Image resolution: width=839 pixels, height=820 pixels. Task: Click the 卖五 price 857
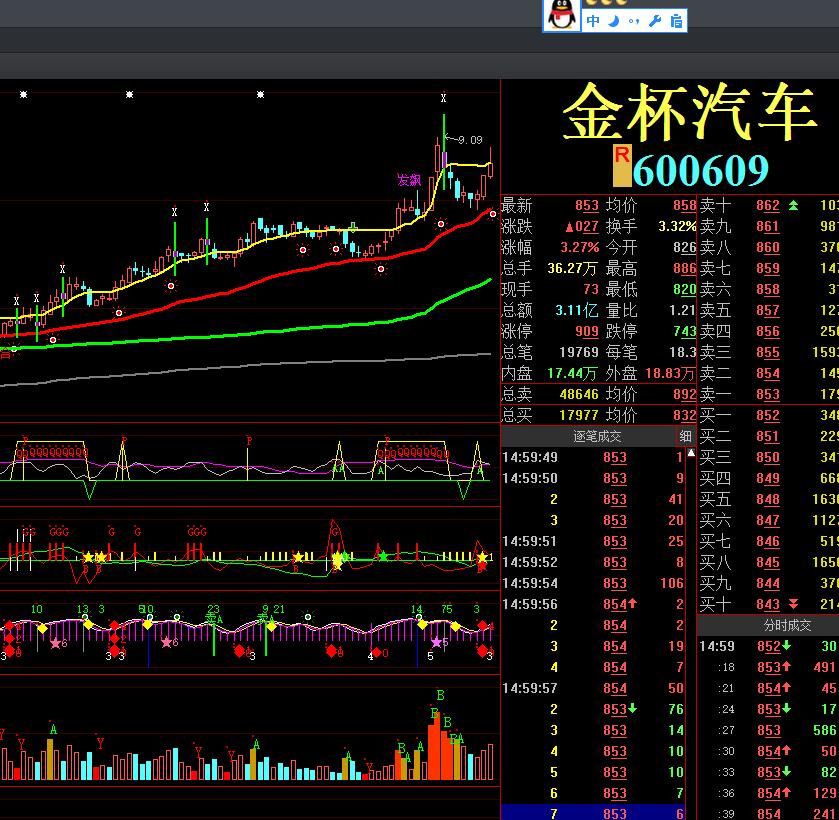(x=768, y=310)
